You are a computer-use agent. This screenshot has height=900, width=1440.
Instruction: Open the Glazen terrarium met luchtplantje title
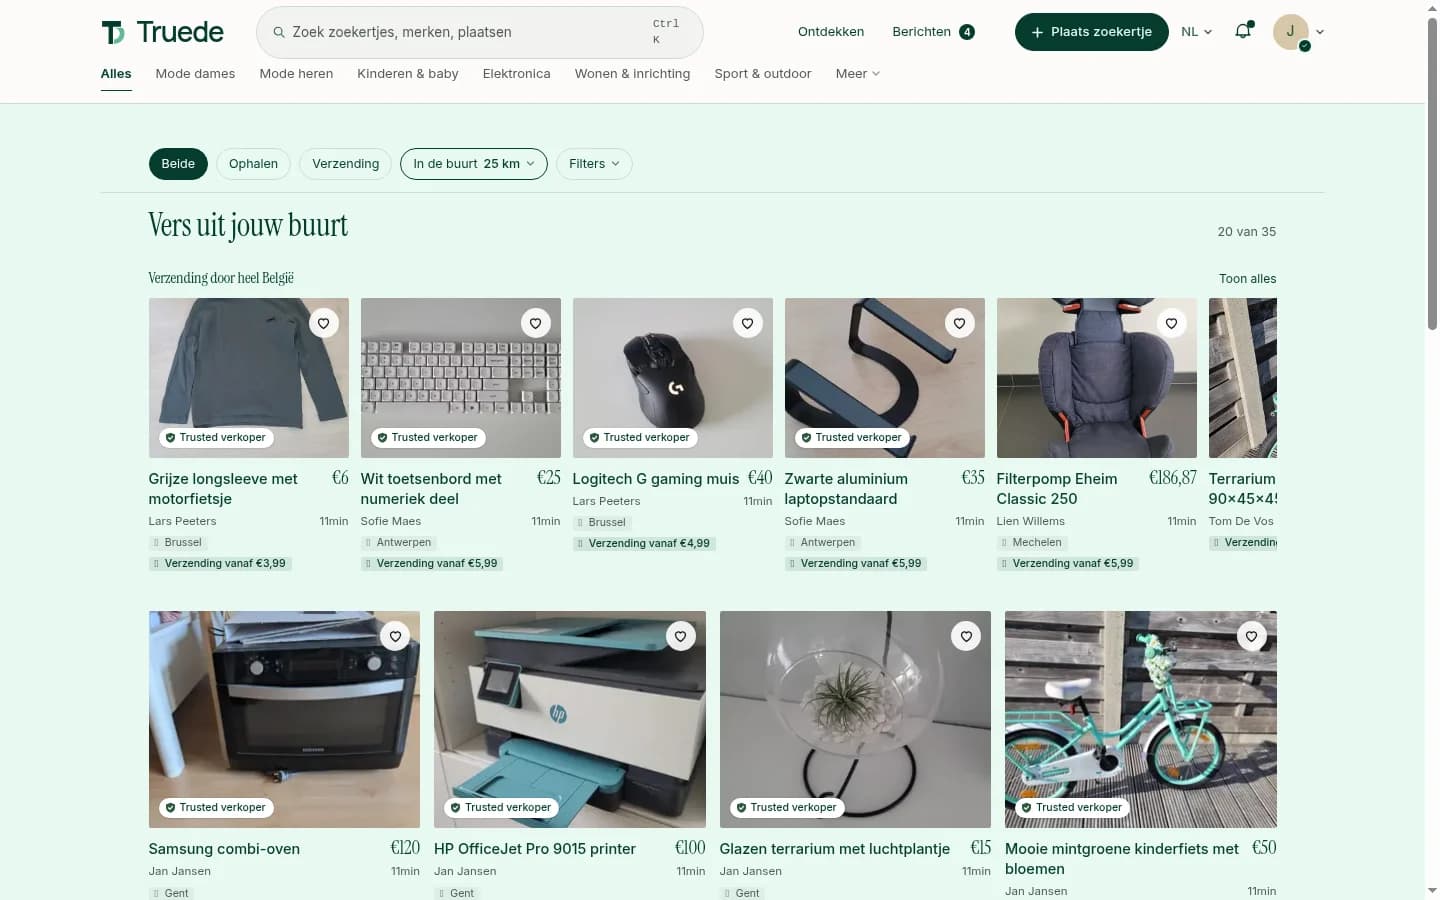coord(835,849)
